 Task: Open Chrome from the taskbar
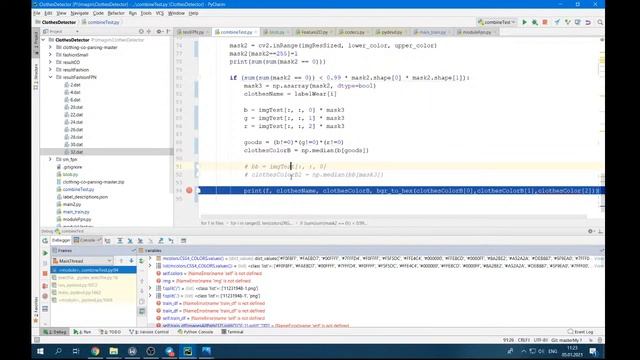point(95,351)
